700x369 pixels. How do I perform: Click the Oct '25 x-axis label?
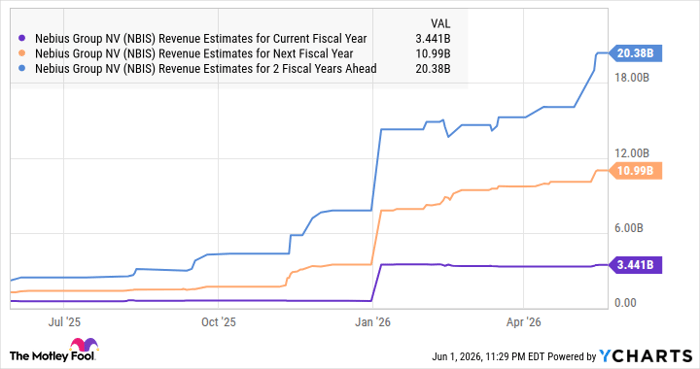[x=218, y=322]
